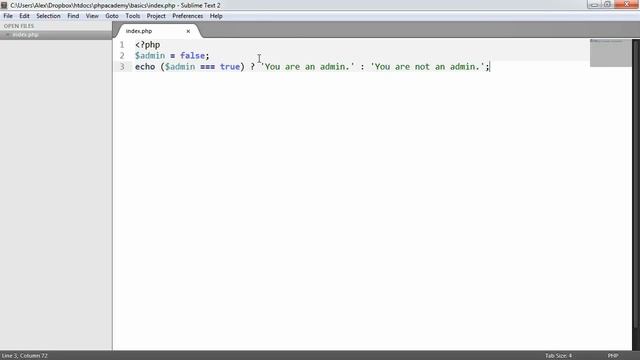
Task: Open the Help menu
Action: (x=216, y=16)
